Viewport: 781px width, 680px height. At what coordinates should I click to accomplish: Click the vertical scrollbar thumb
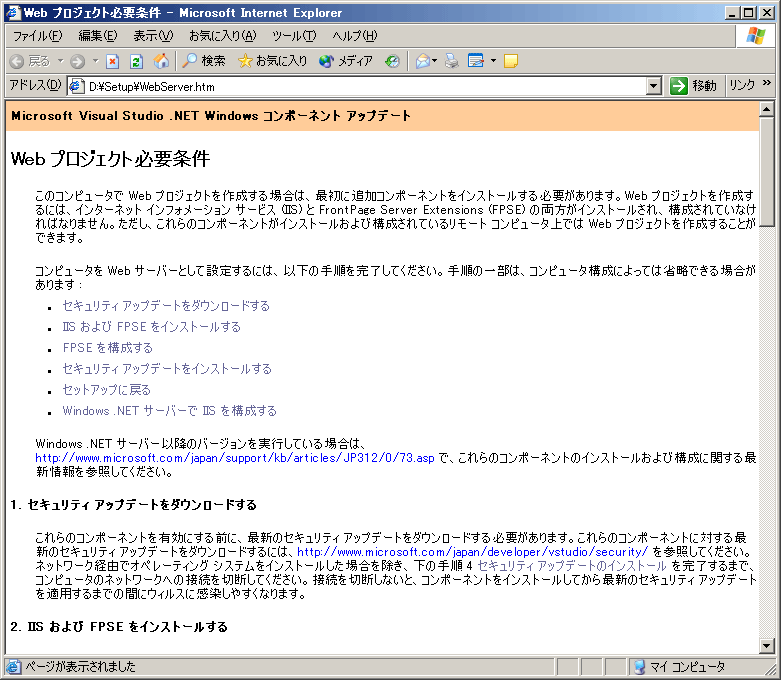pos(767,172)
